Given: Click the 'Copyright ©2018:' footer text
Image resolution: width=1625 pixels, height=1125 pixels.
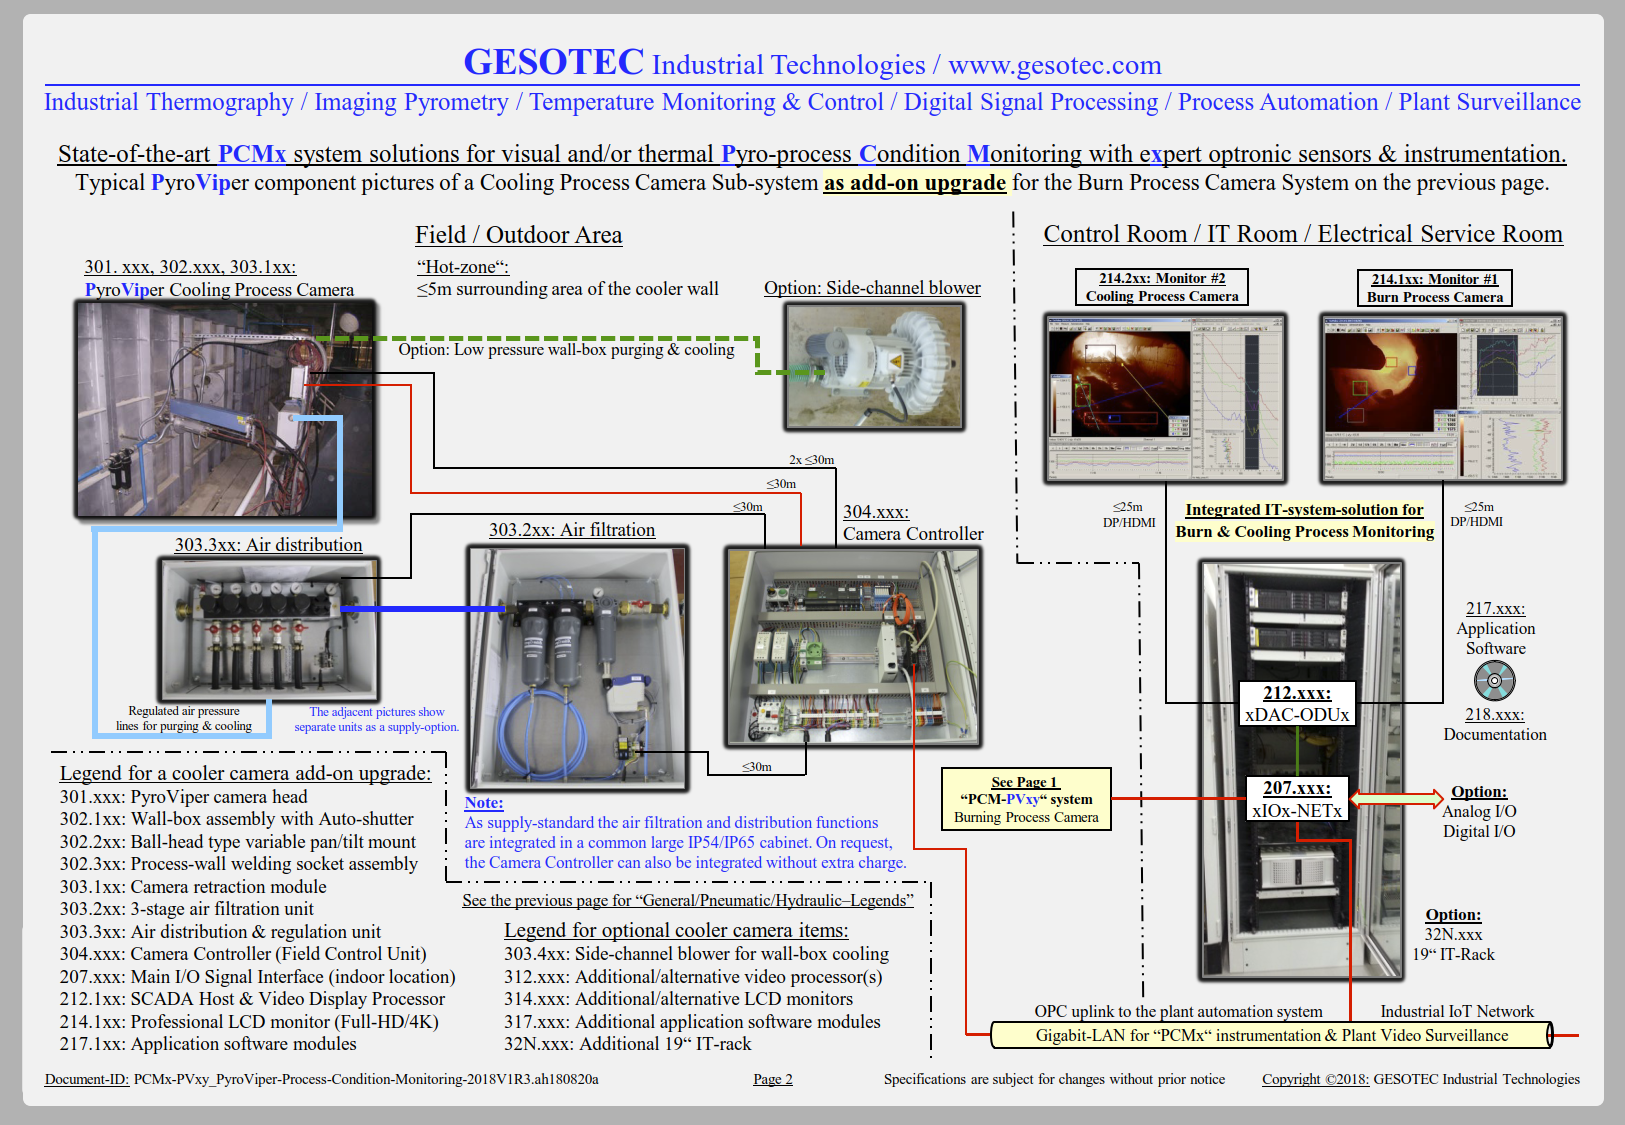Looking at the screenshot, I should 1315,1079.
